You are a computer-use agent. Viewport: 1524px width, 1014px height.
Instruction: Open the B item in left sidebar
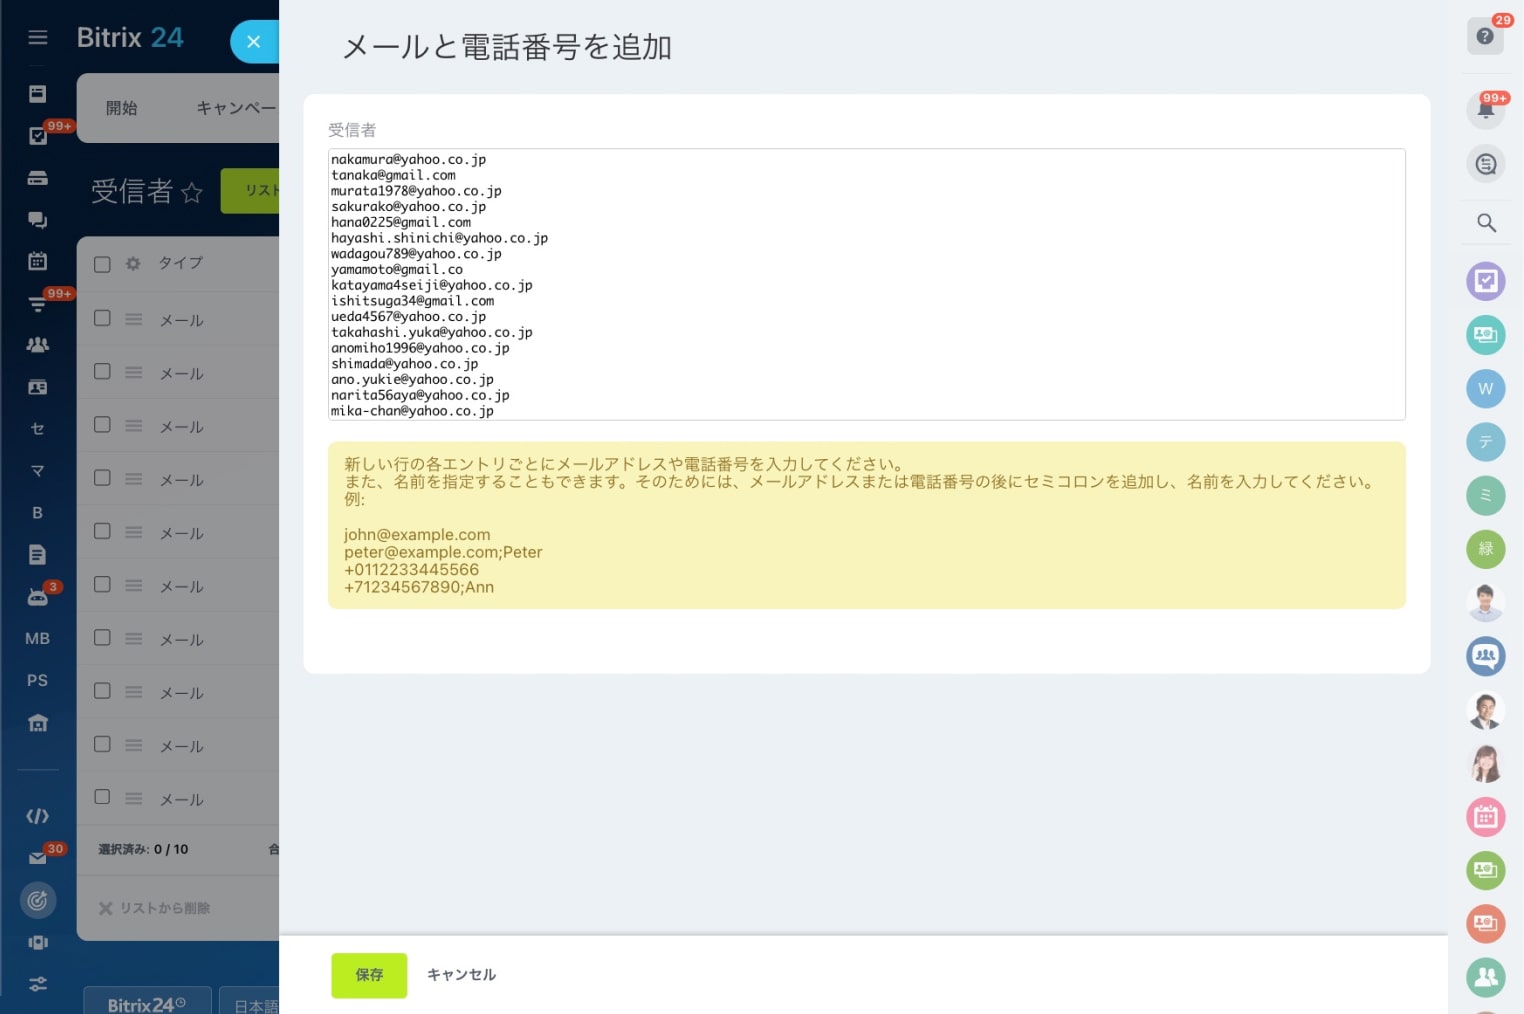38,513
